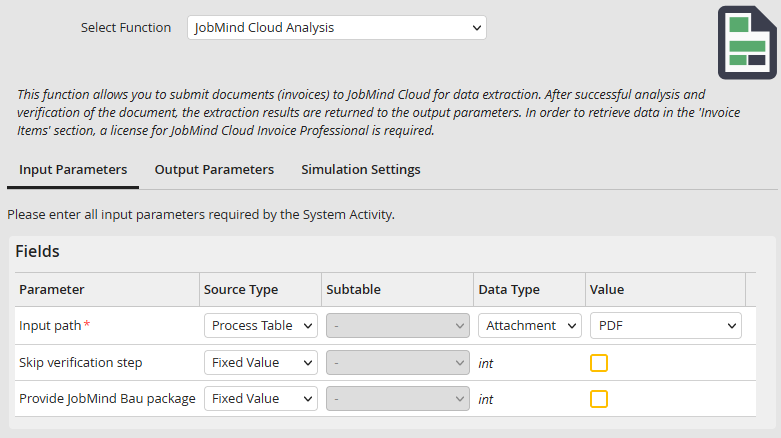
Task: Tick the Skip verification step checkbox
Action: (599, 363)
